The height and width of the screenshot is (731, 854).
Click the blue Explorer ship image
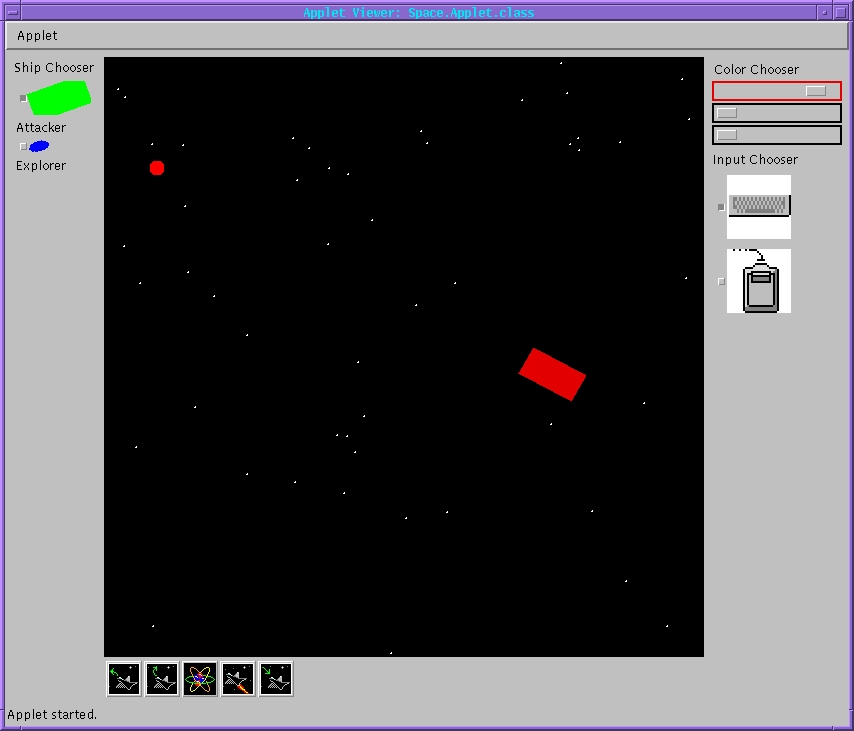[39, 146]
